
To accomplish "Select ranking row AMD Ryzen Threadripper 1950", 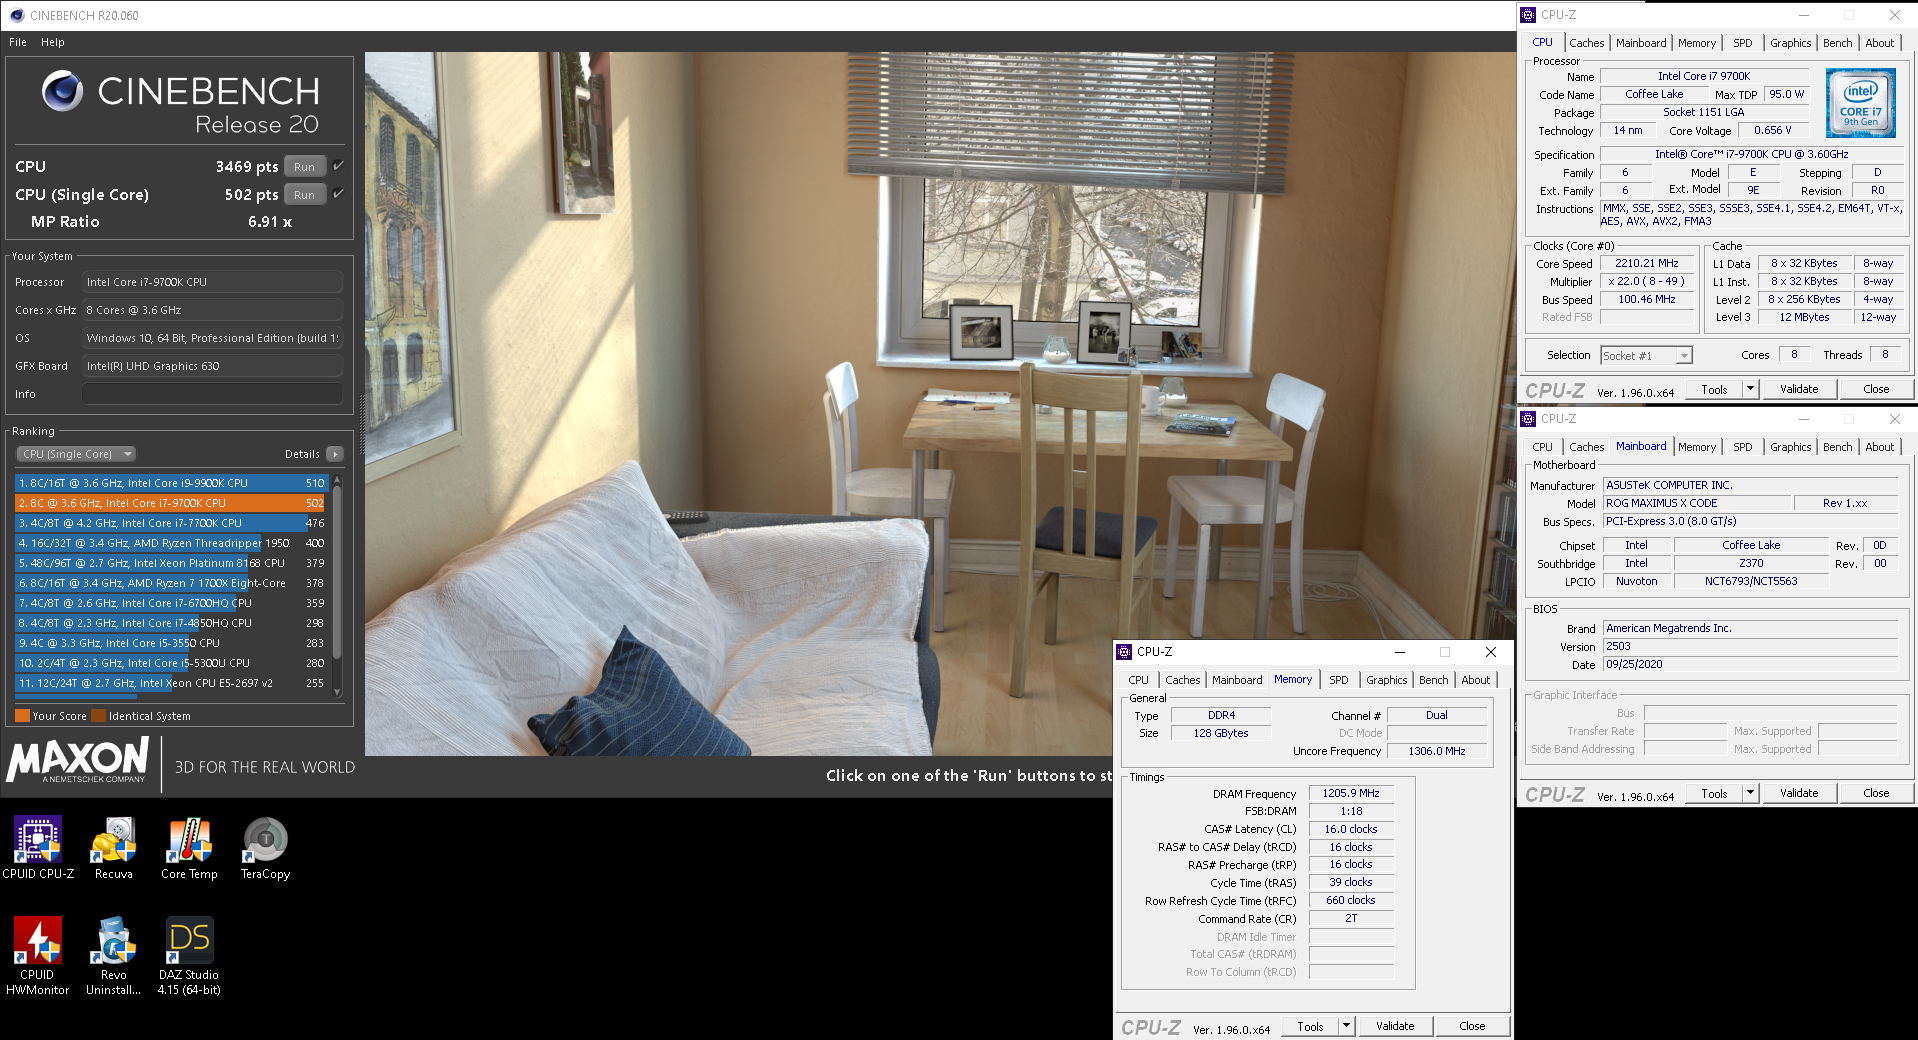I will click(171, 543).
